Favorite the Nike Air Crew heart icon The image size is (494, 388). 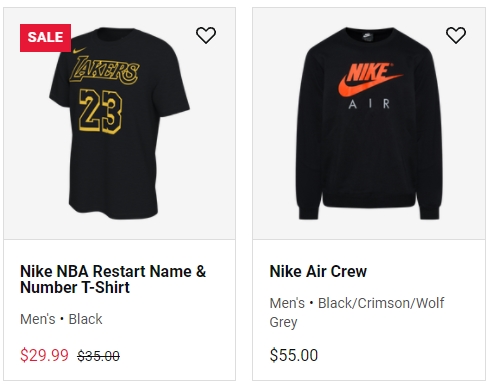(456, 35)
